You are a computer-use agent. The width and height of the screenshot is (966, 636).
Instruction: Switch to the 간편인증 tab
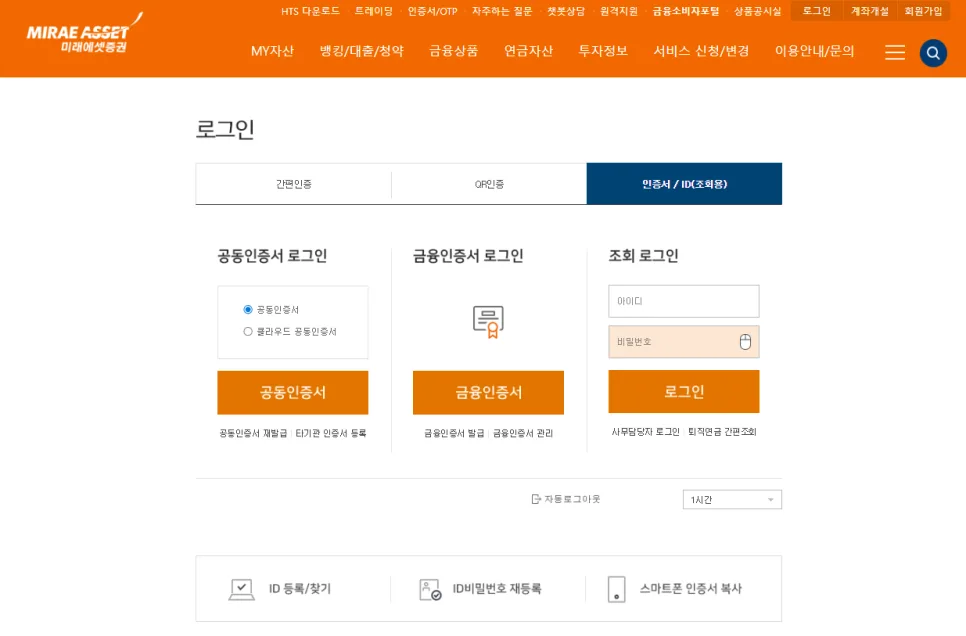293,184
